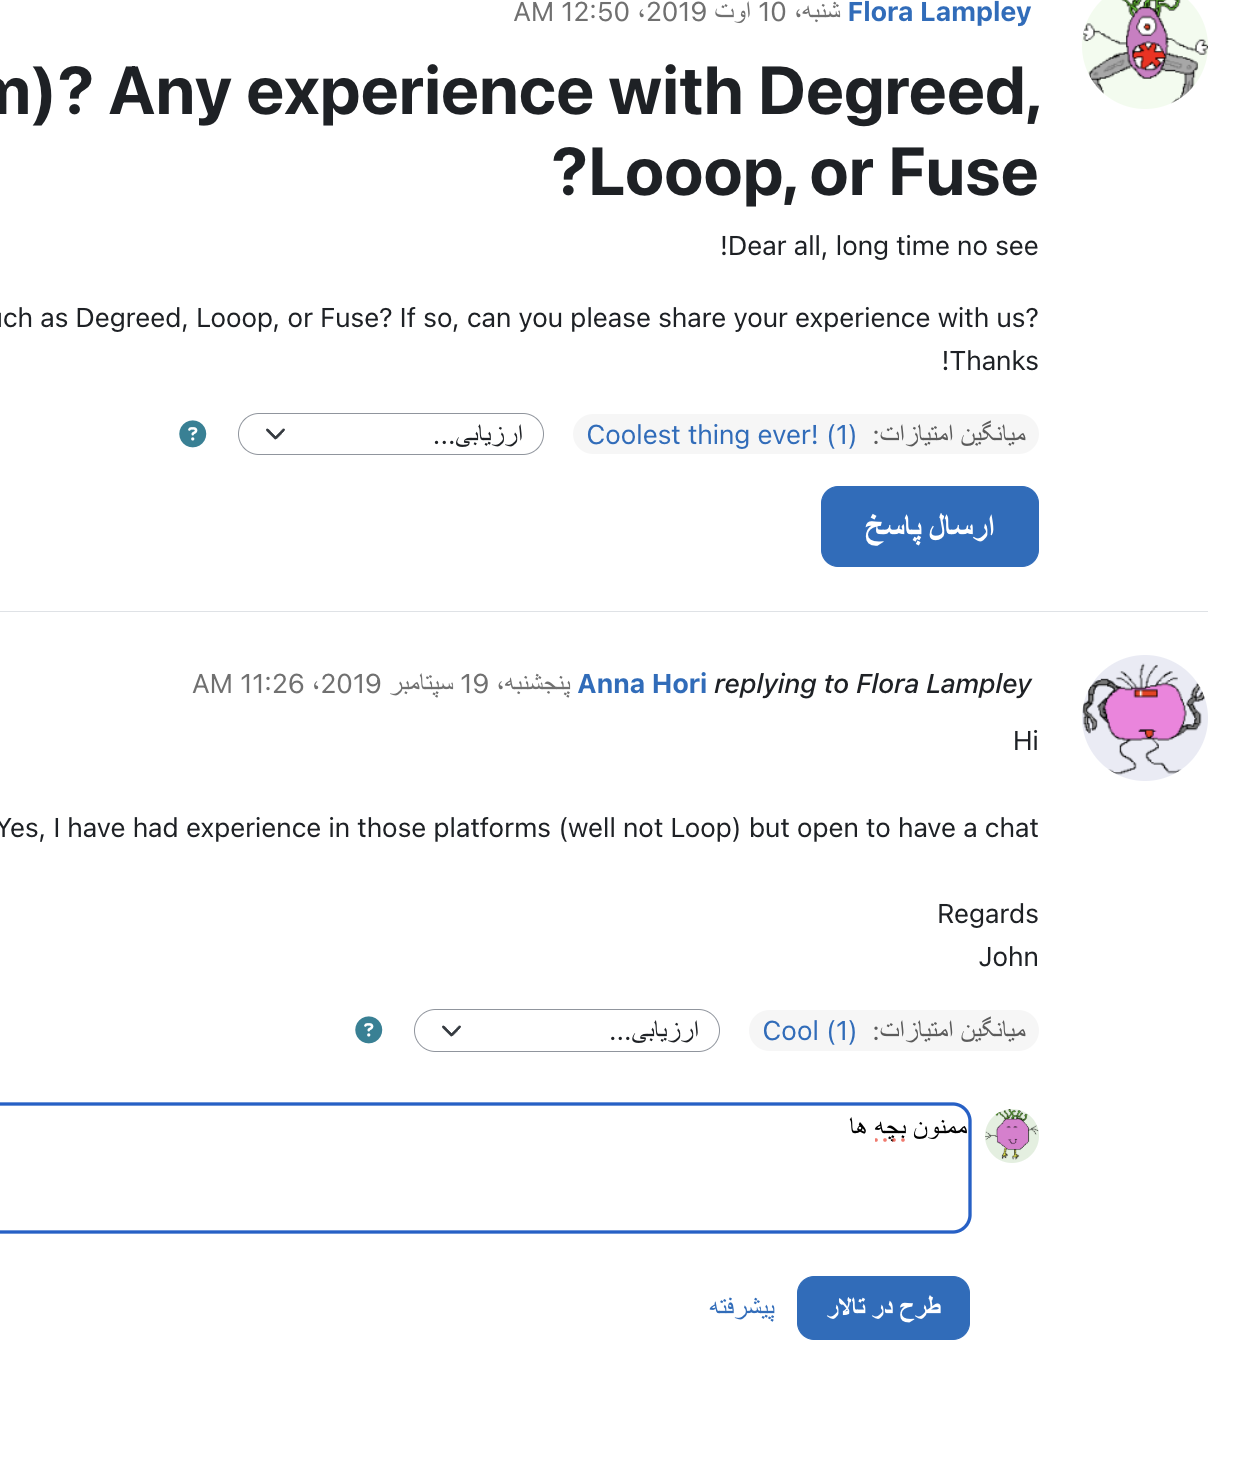This screenshot has height=1482, width=1246.
Task: Expand the ارزیابی rating dropdown on Flora's post
Action: 391,434
